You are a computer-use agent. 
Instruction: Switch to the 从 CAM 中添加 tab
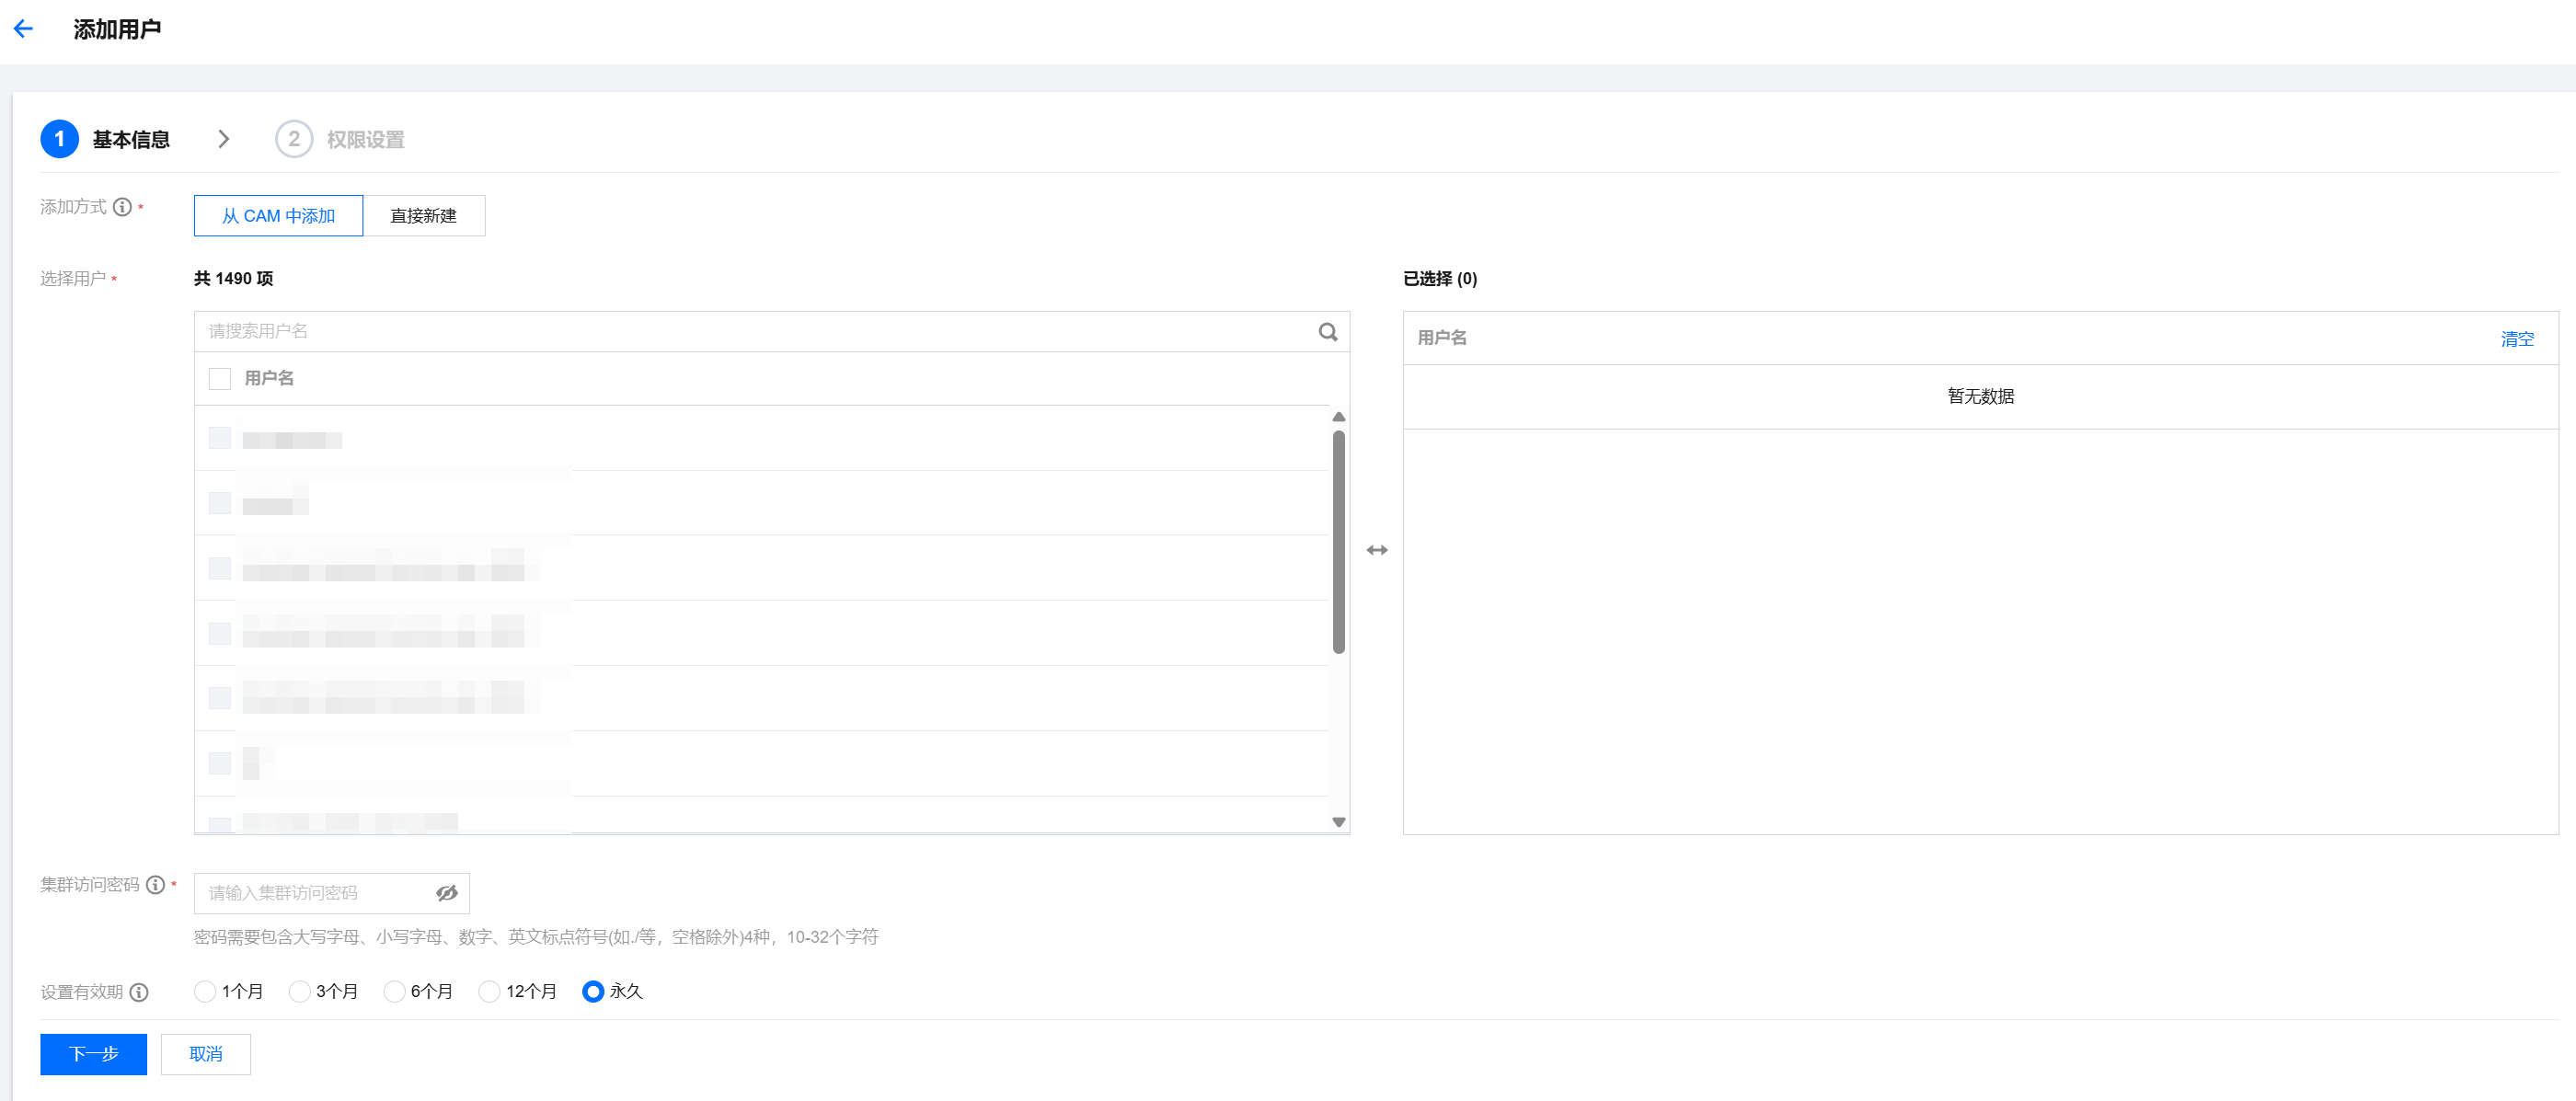[278, 216]
